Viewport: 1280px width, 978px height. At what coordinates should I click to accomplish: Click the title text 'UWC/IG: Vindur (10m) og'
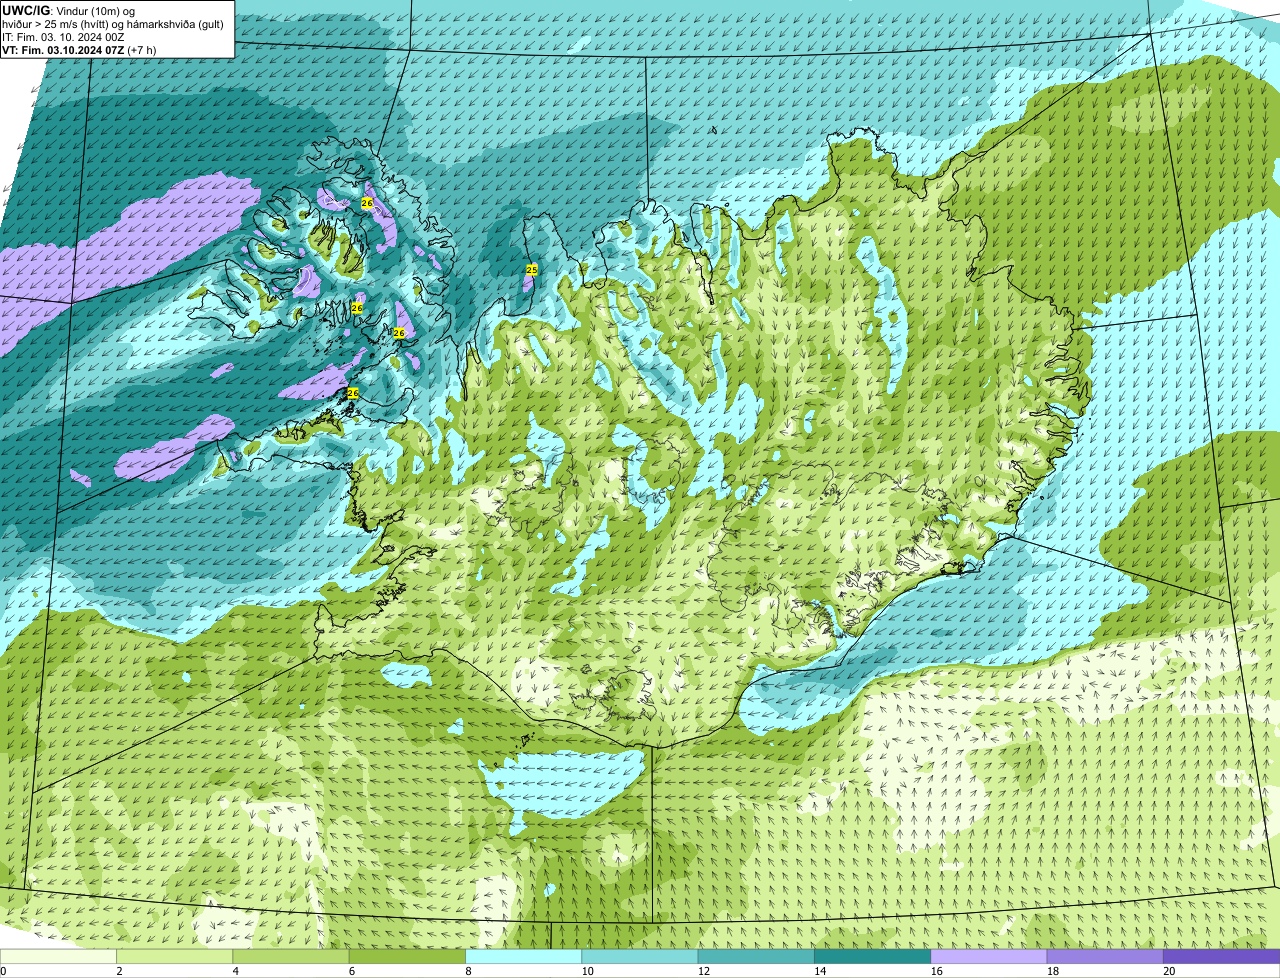(x=68, y=10)
